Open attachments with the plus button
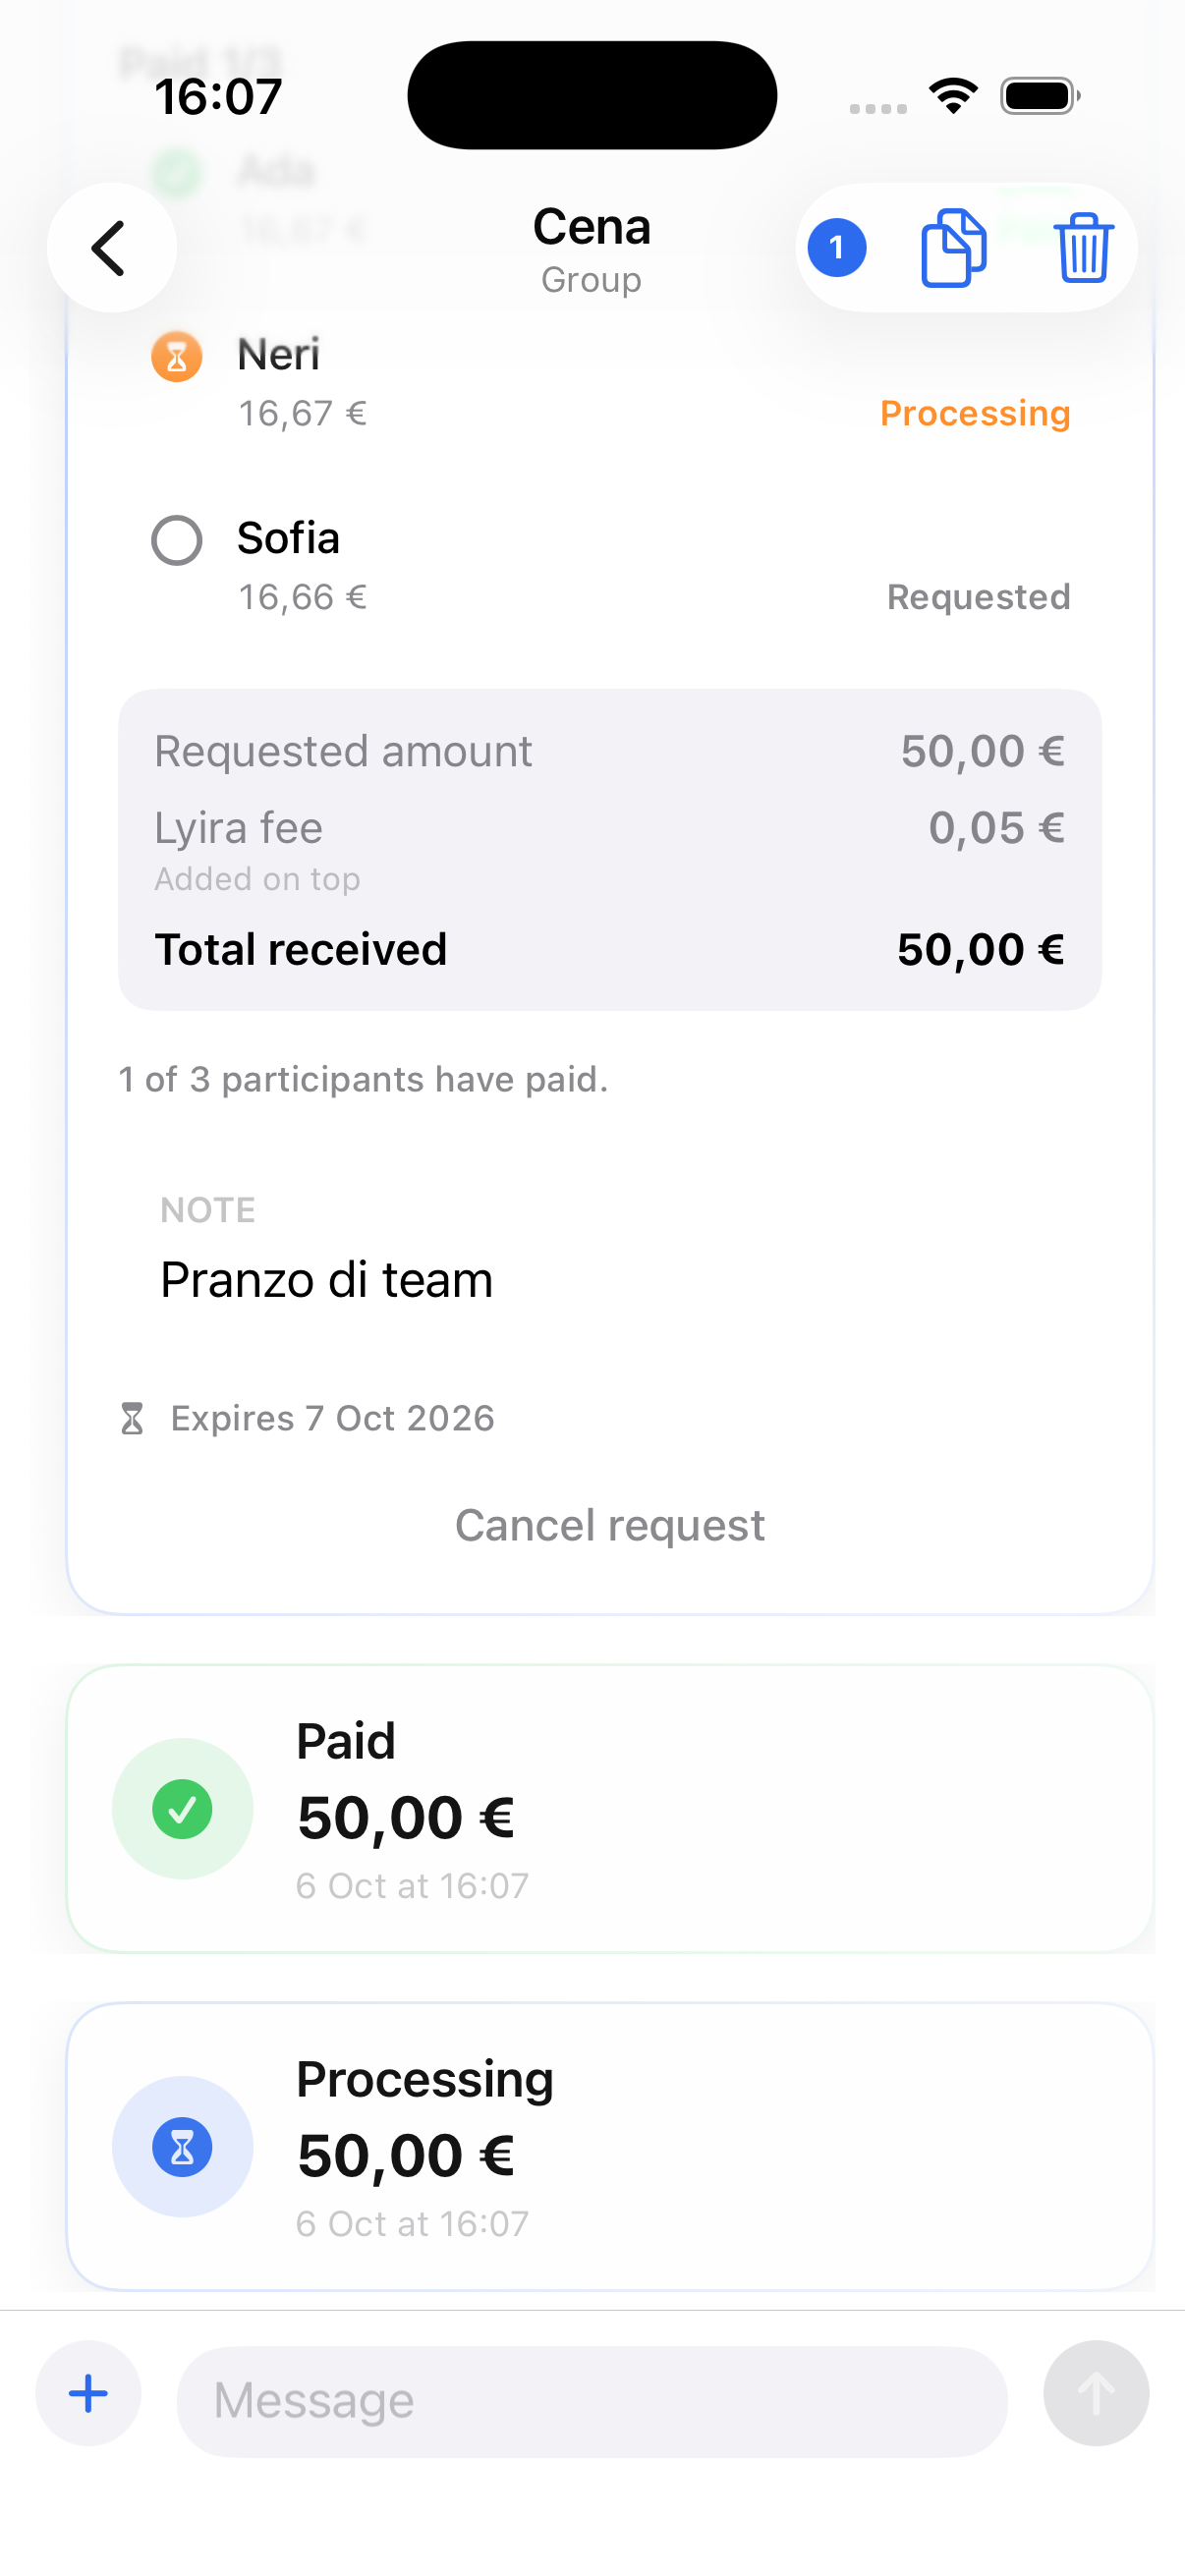Screen dimensions: 1185x2576 point(88,2393)
